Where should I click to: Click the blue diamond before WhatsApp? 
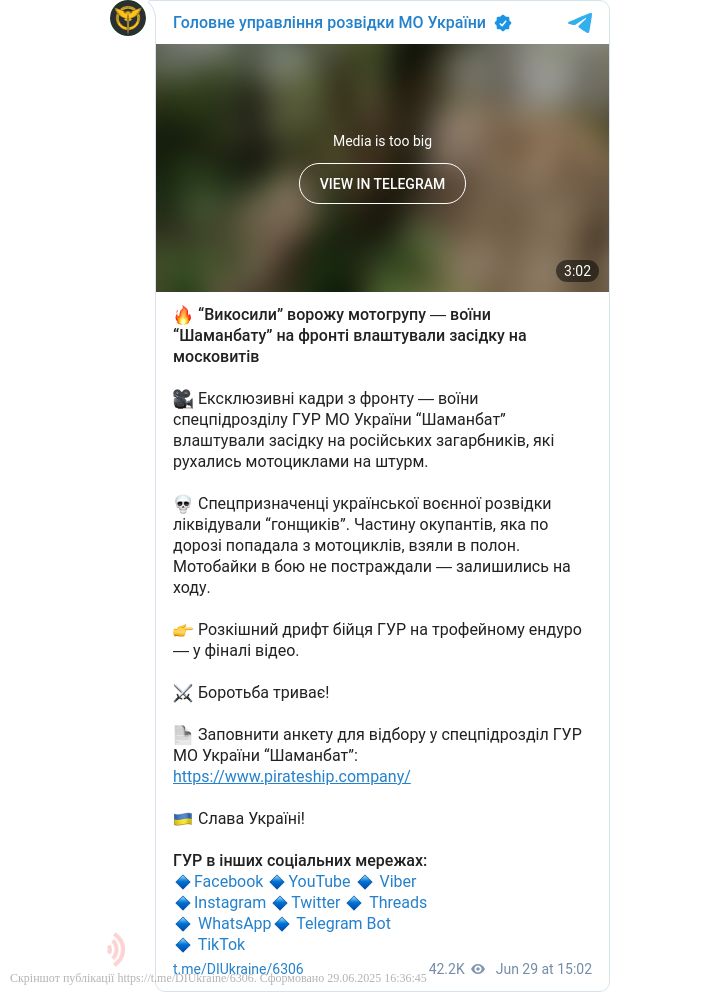tap(183, 924)
